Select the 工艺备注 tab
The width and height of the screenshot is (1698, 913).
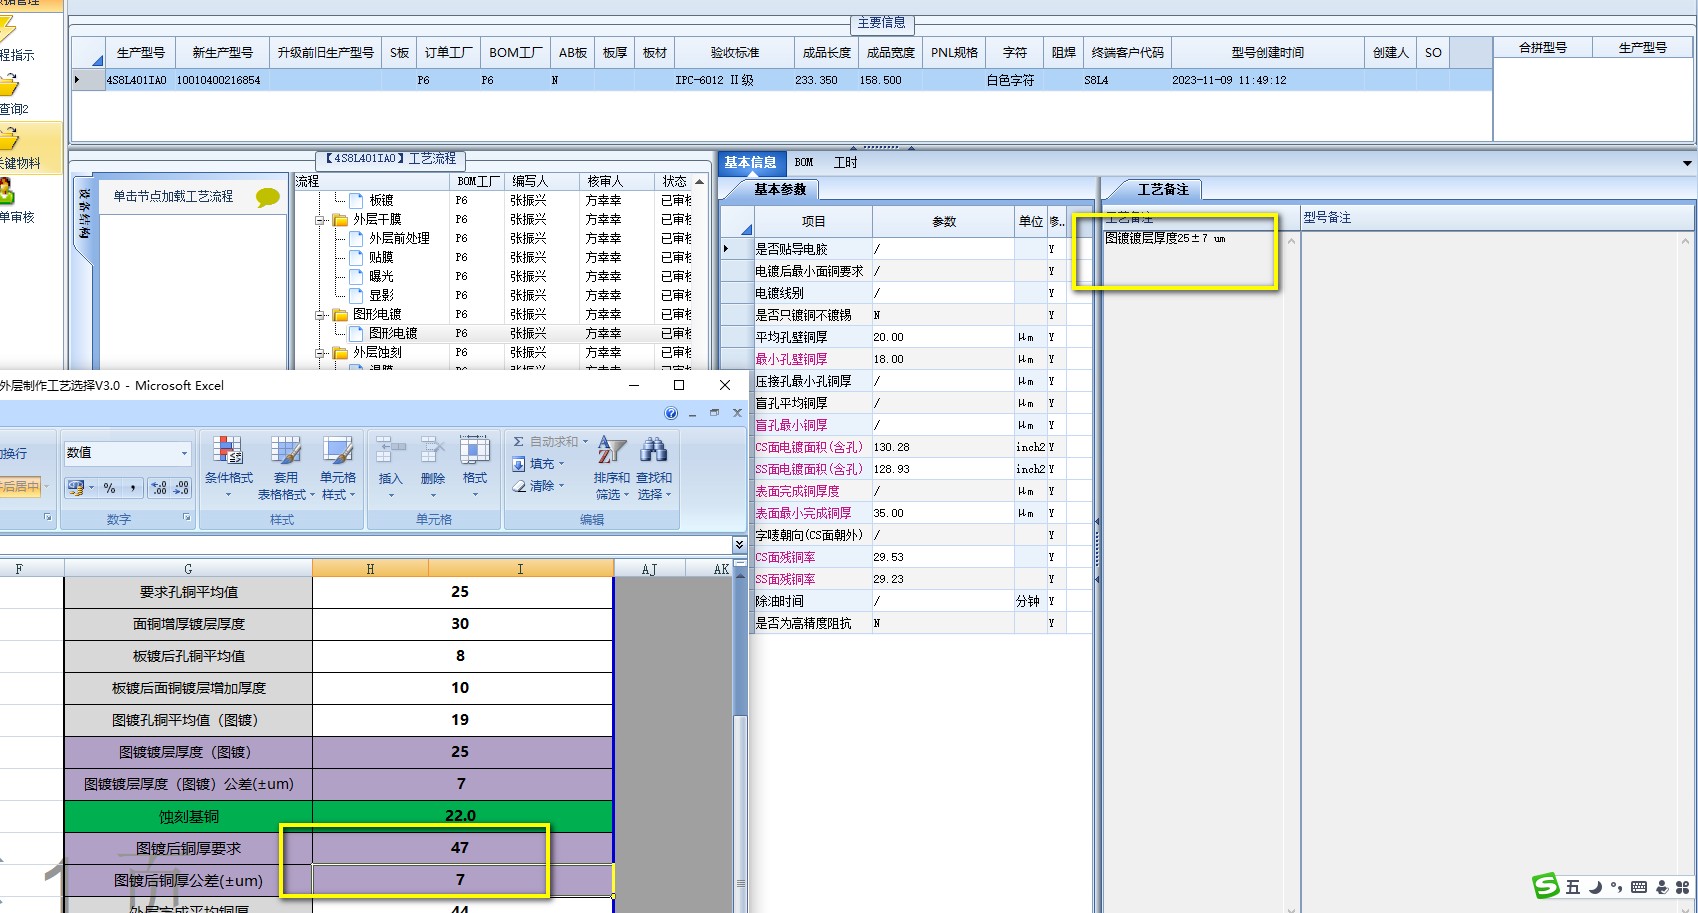pyautogui.click(x=1163, y=189)
